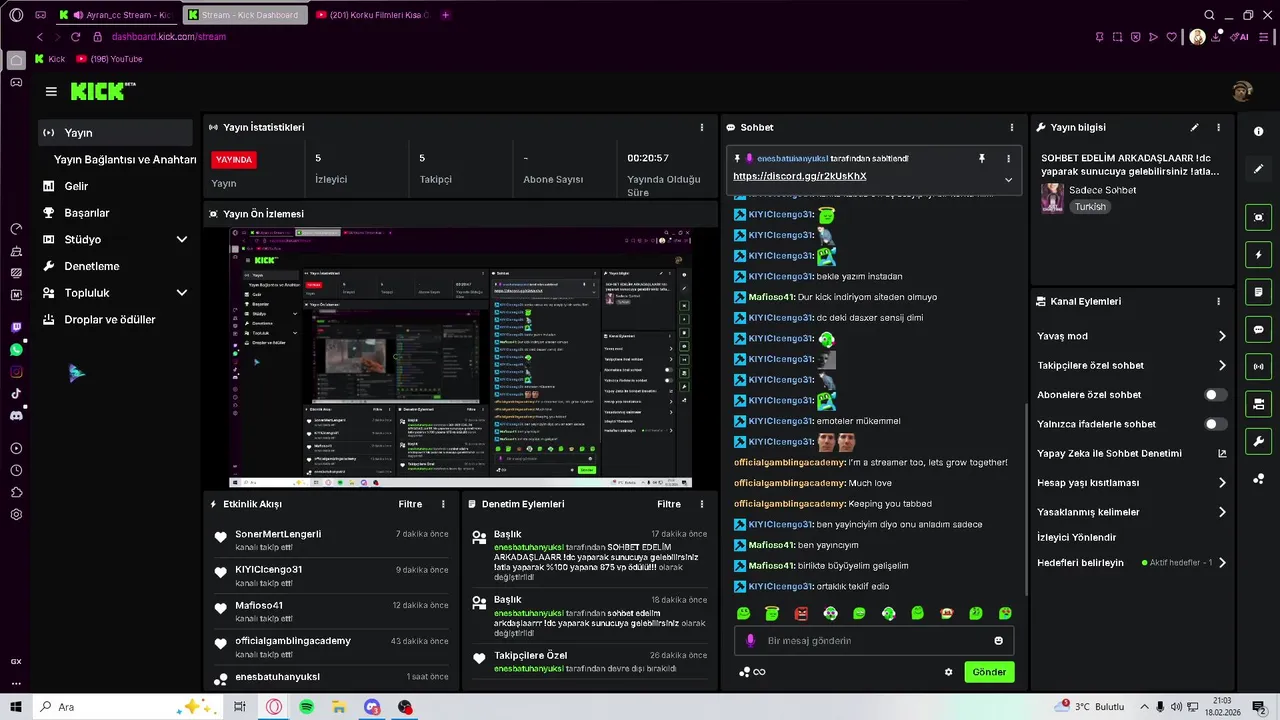Open the info icon in the right toolbar
The height and width of the screenshot is (720, 1280).
click(1258, 132)
